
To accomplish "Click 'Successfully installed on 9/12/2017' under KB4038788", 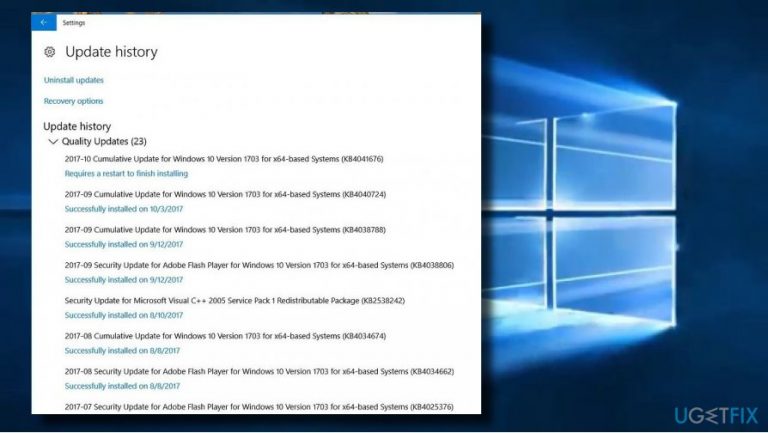I will (124, 244).
